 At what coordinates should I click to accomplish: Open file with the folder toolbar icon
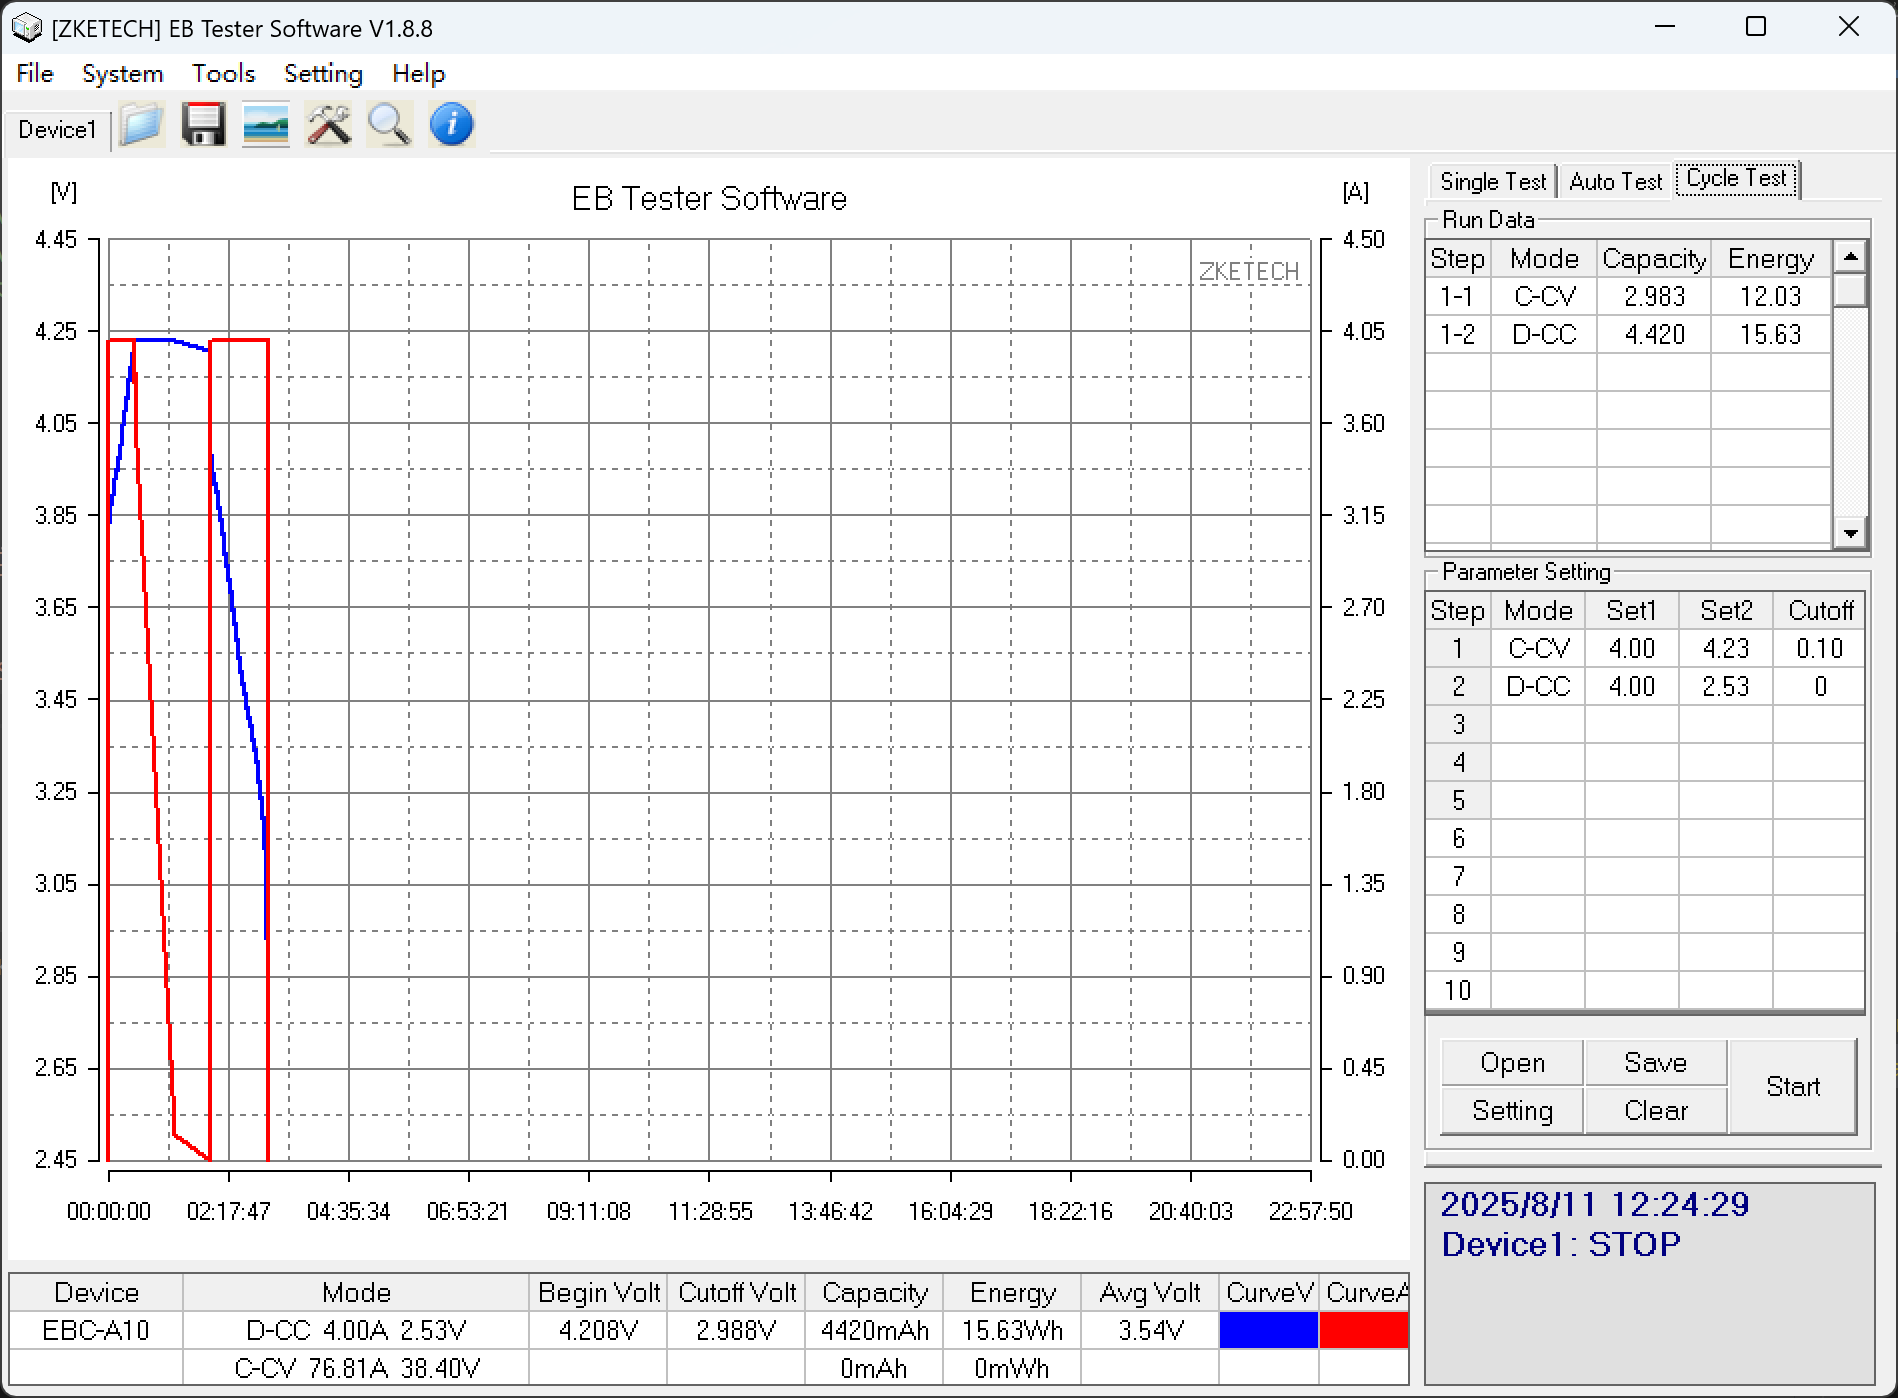pyautogui.click(x=141, y=126)
